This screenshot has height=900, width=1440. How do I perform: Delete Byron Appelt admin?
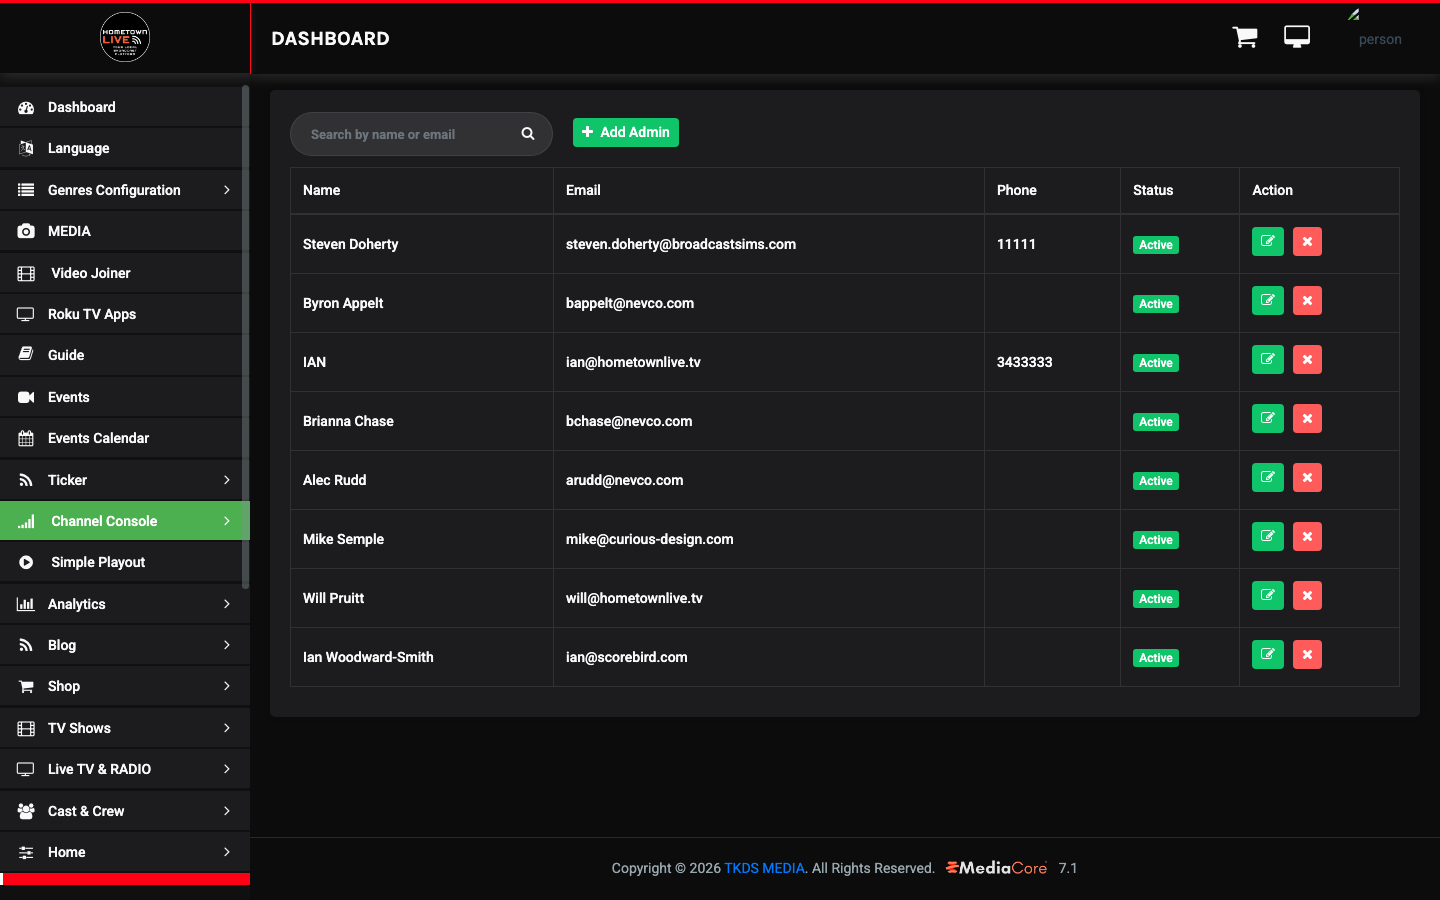[1307, 301]
